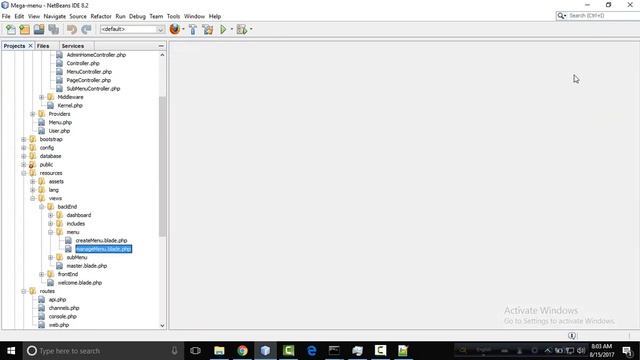Click the Build Project hammer icon
Viewport: 640px width, 360px height.
[x=193, y=29]
